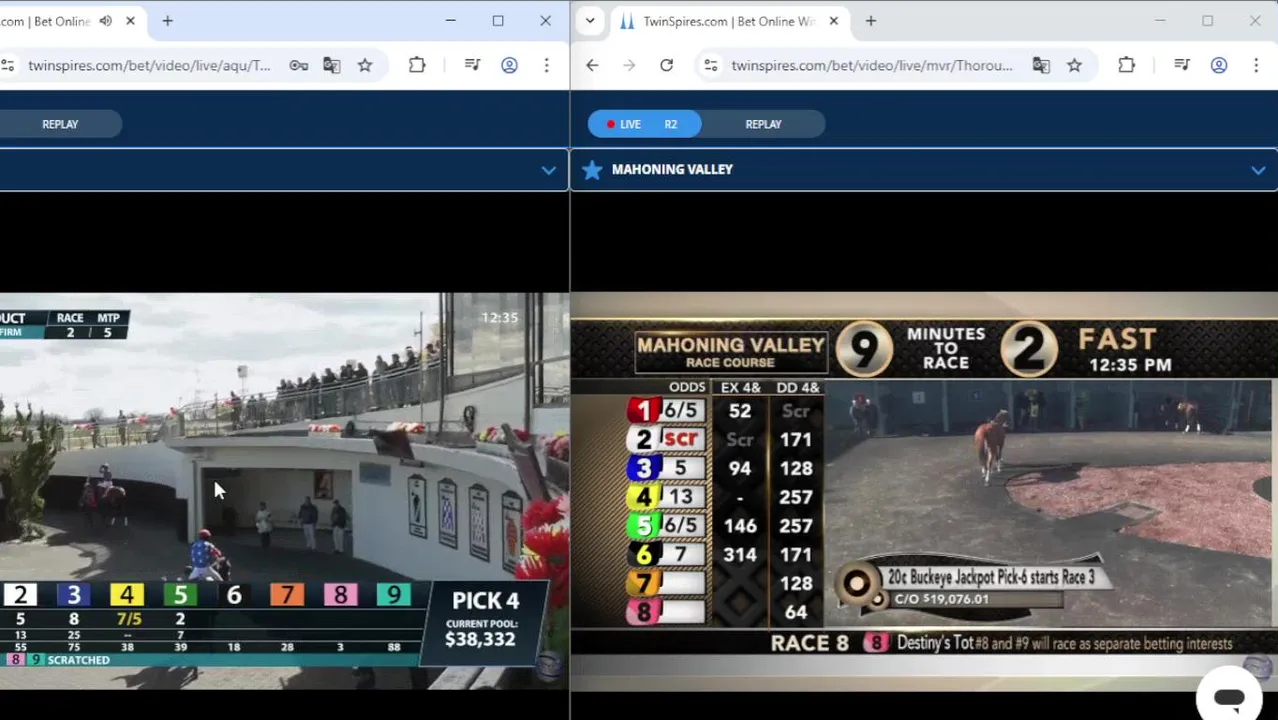This screenshot has height=720, width=1278.
Task: Open Chrome menu in the left window
Action: point(546,65)
